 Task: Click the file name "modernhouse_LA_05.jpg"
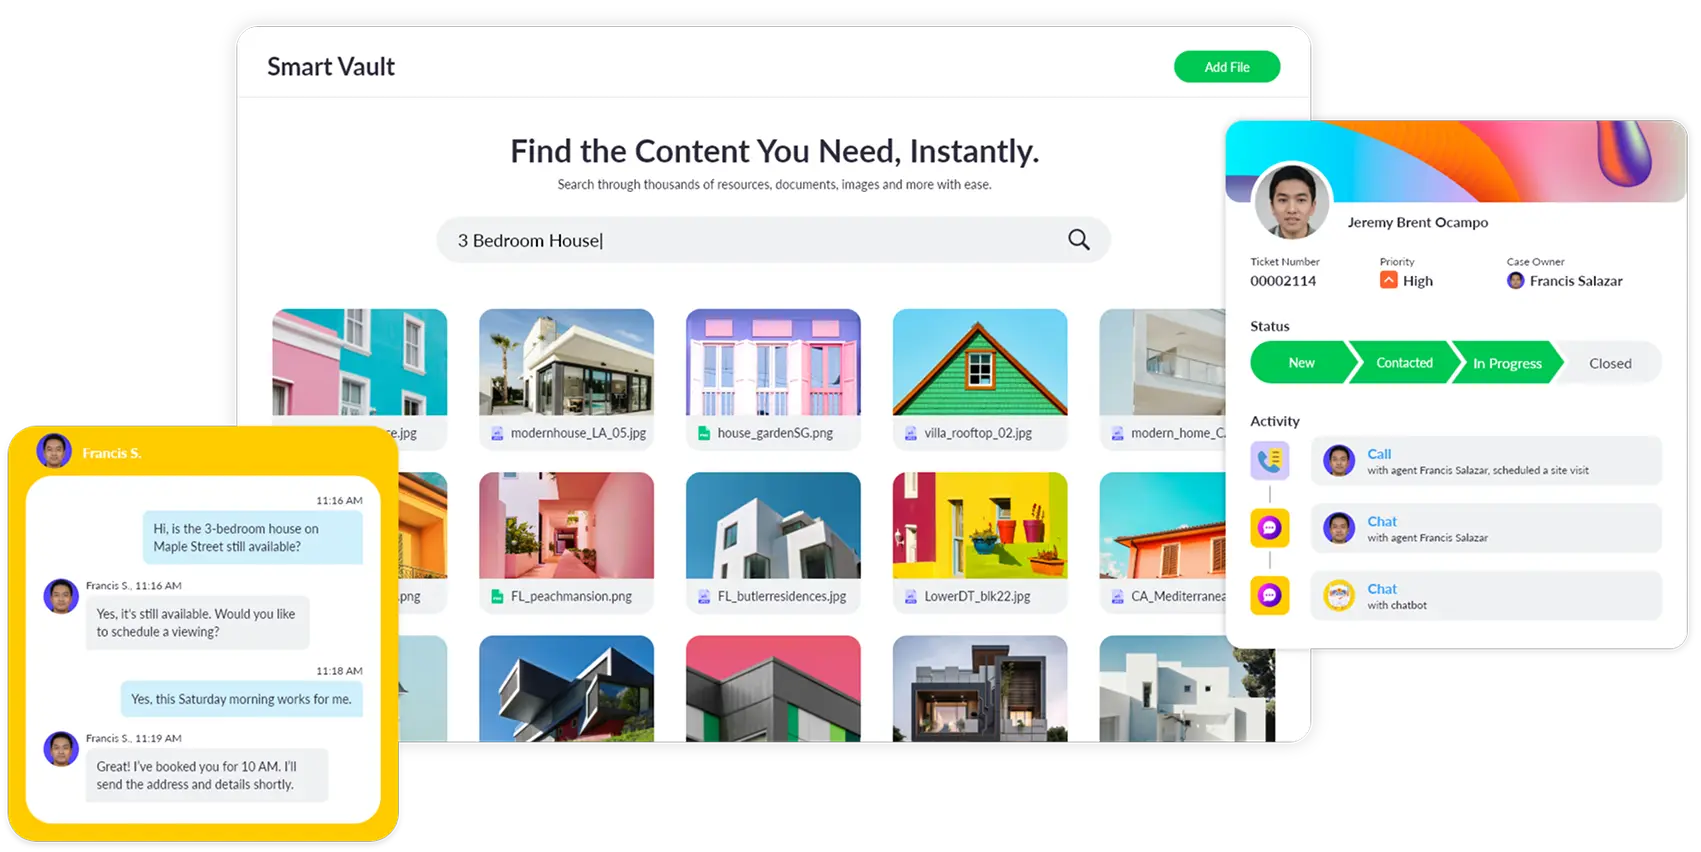(578, 433)
